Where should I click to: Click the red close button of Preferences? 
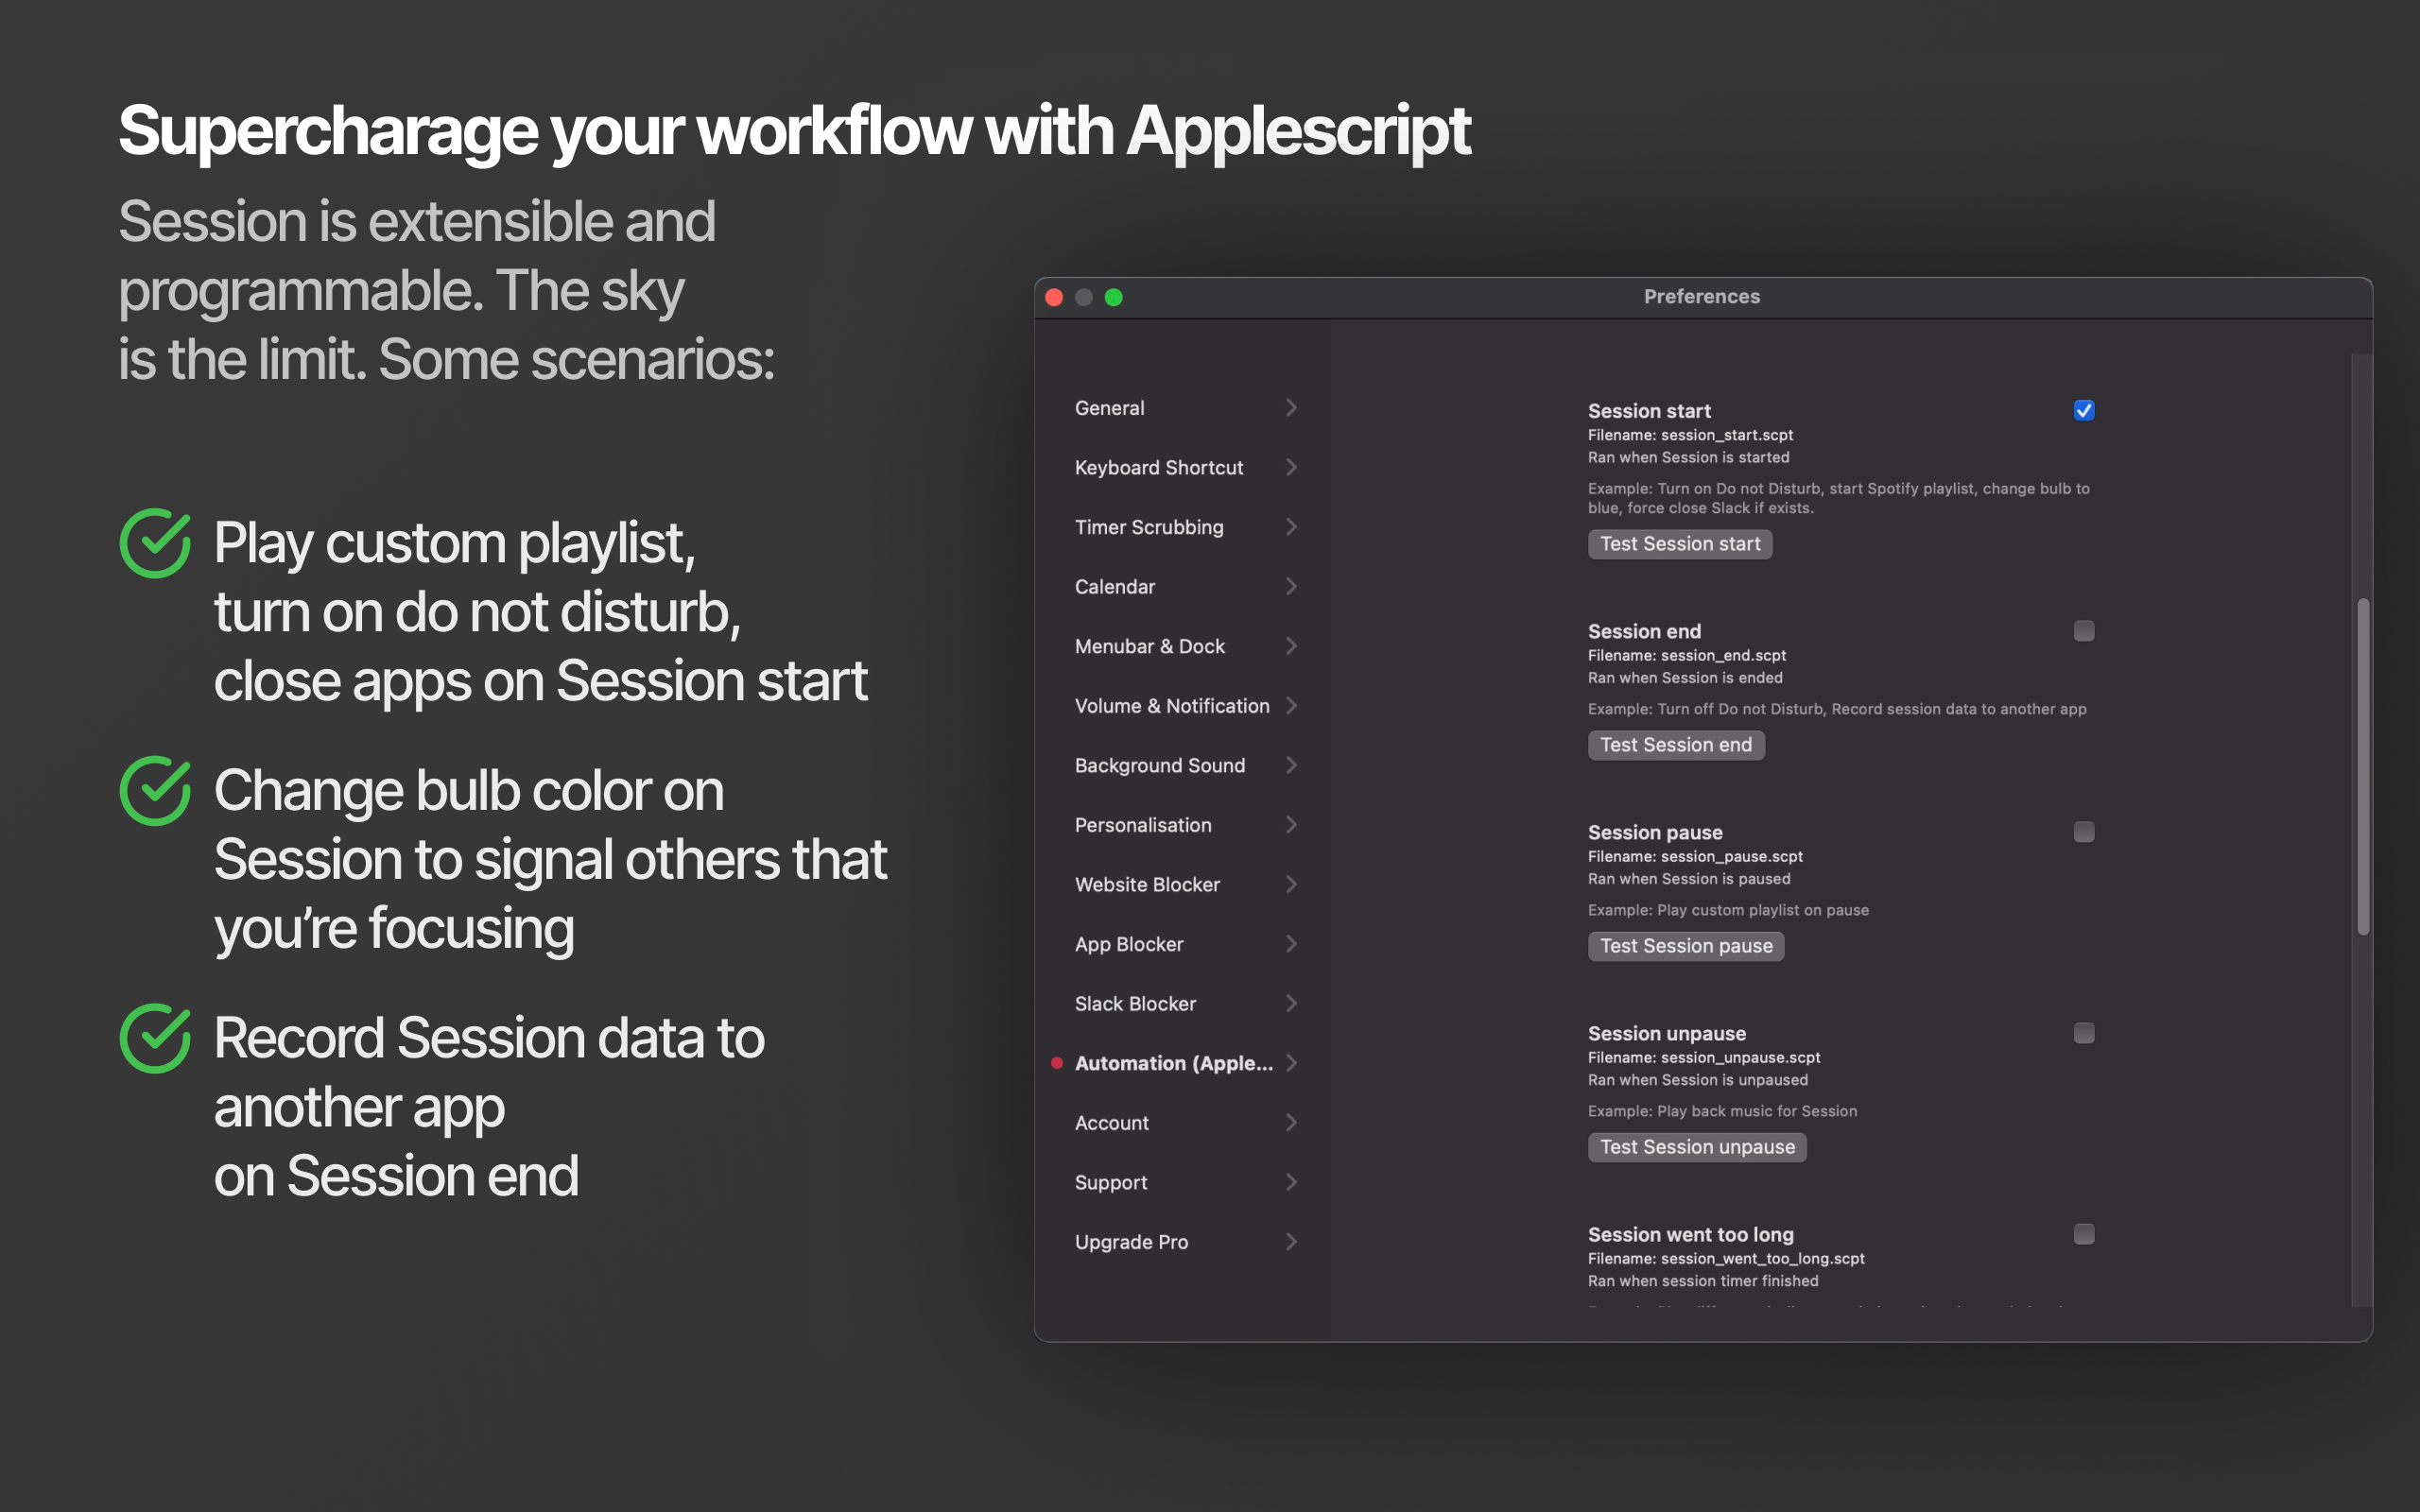[x=1054, y=297]
